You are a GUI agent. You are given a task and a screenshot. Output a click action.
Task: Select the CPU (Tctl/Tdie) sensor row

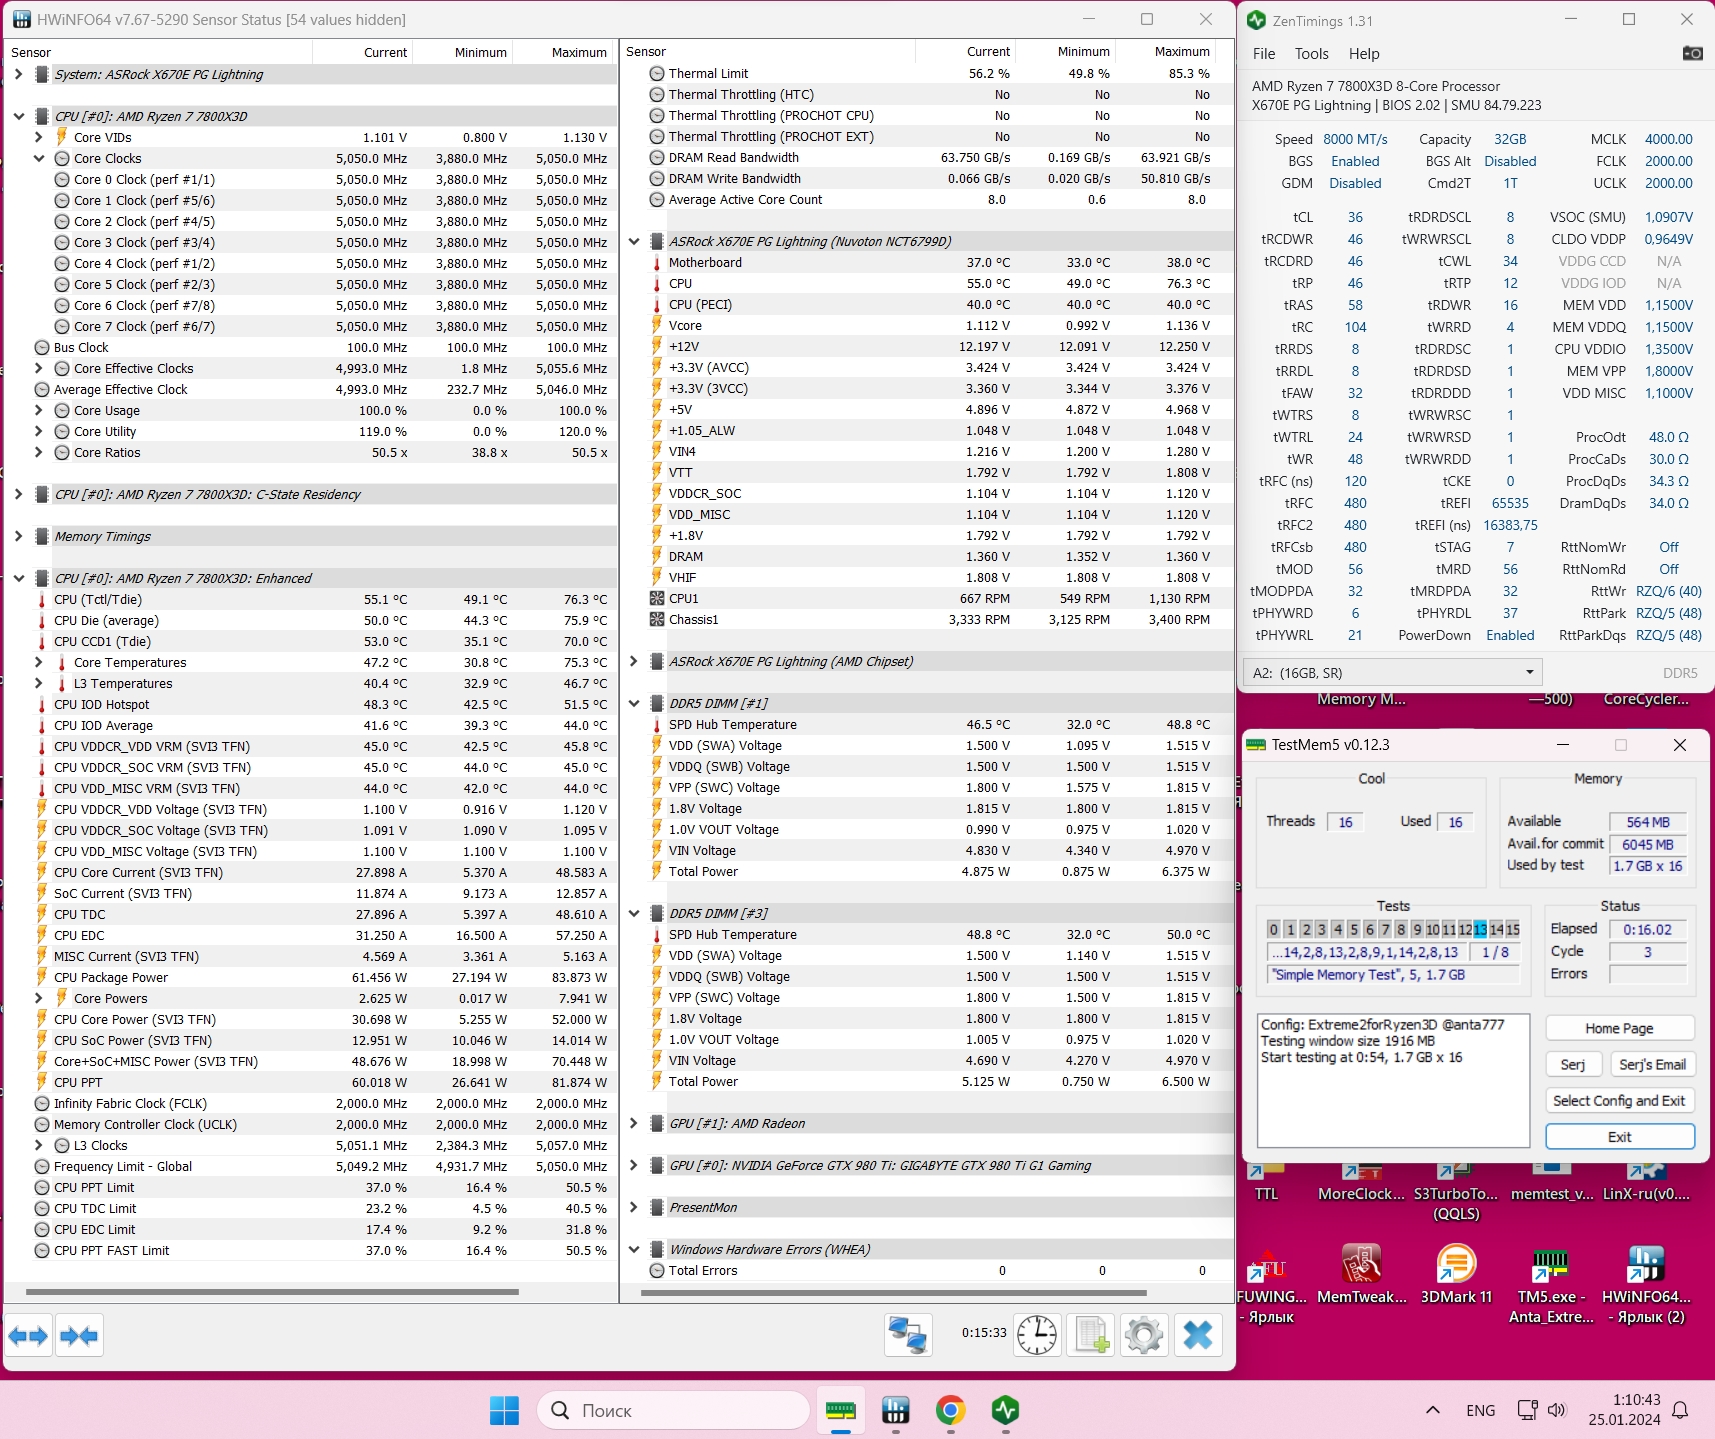point(310,599)
